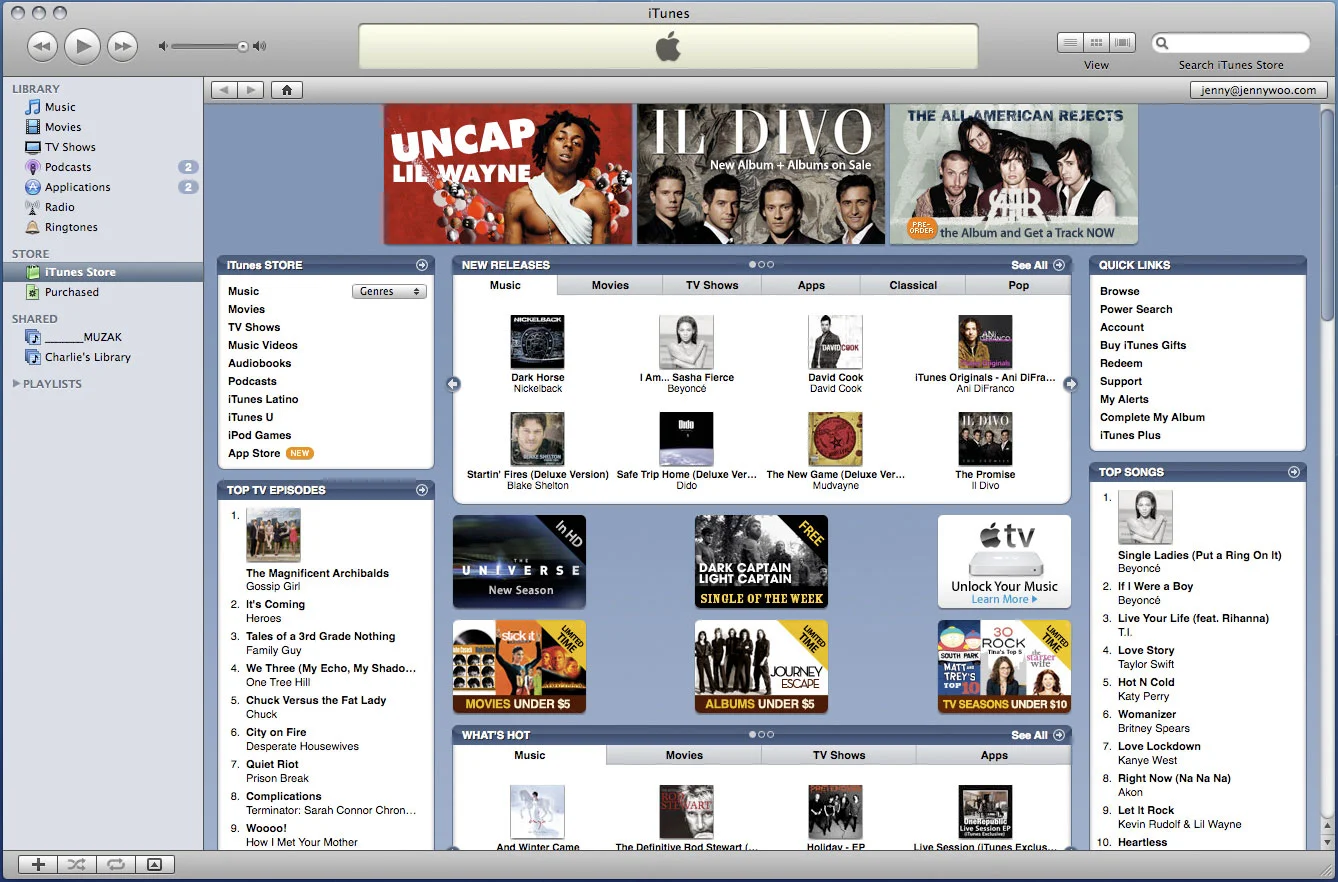Switch to grid view
Screen dimensions: 1338x882
1097,43
